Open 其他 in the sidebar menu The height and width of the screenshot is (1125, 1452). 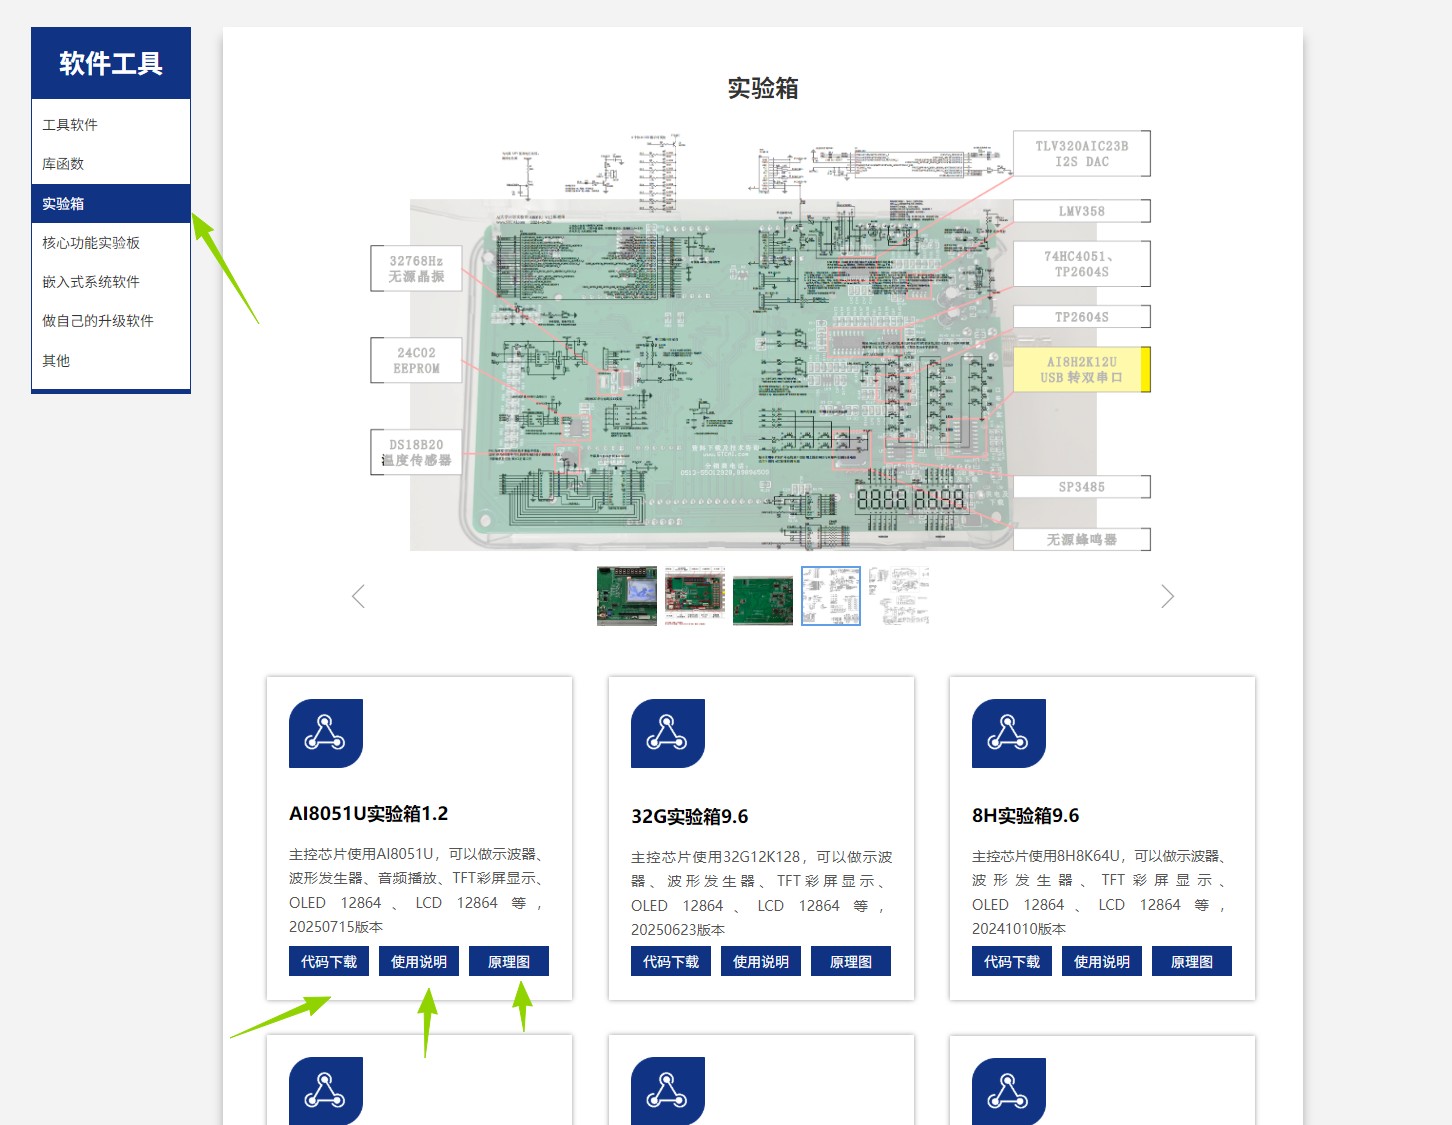click(111, 361)
